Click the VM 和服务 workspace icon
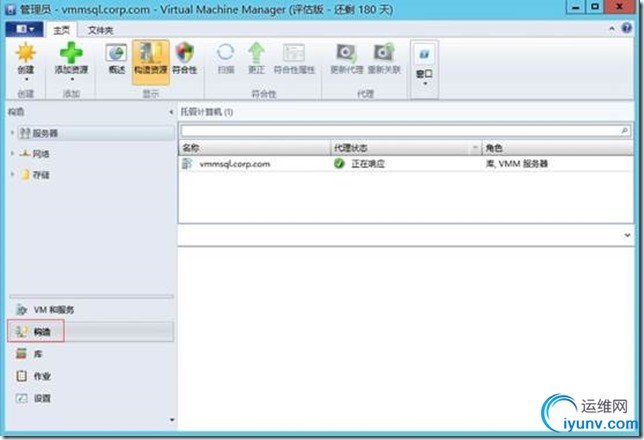This screenshot has width=644, height=440. click(x=21, y=309)
